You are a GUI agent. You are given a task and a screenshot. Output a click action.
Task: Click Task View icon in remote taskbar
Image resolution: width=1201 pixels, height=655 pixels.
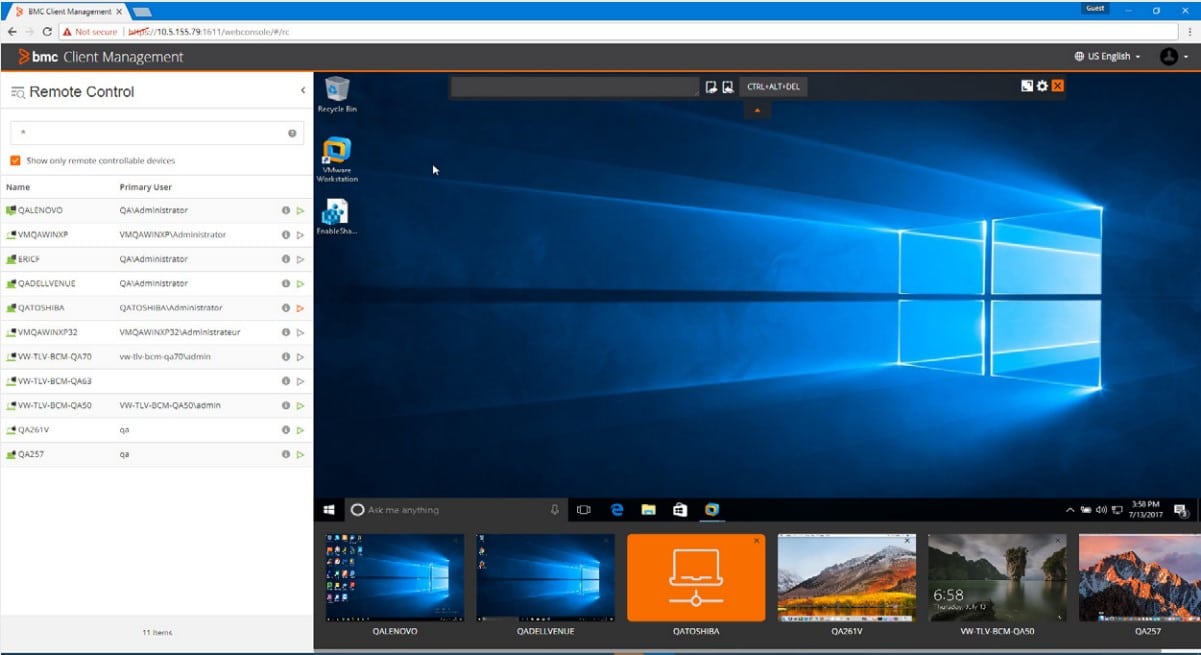pos(584,510)
